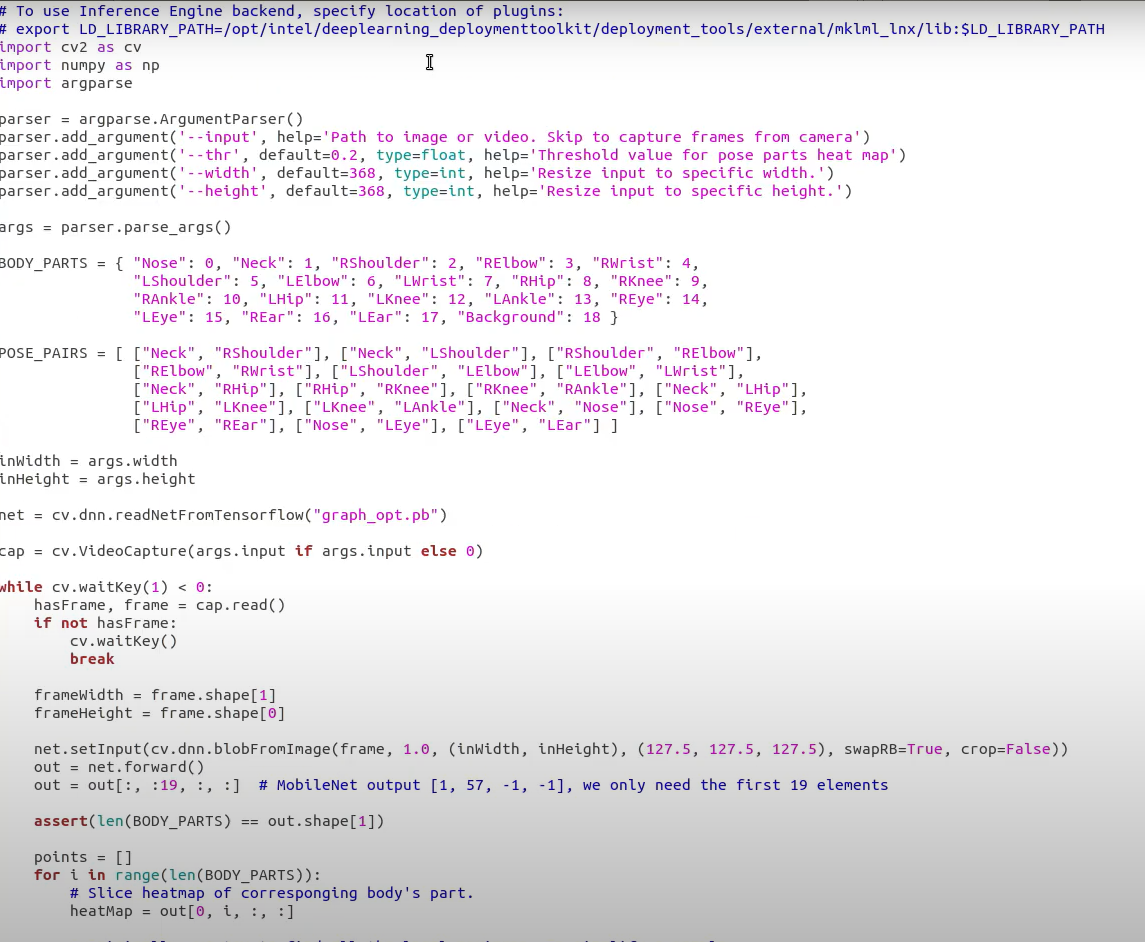Click the argparse.ArgumentParser() assignment line
1145x942 pixels.
coord(151,119)
